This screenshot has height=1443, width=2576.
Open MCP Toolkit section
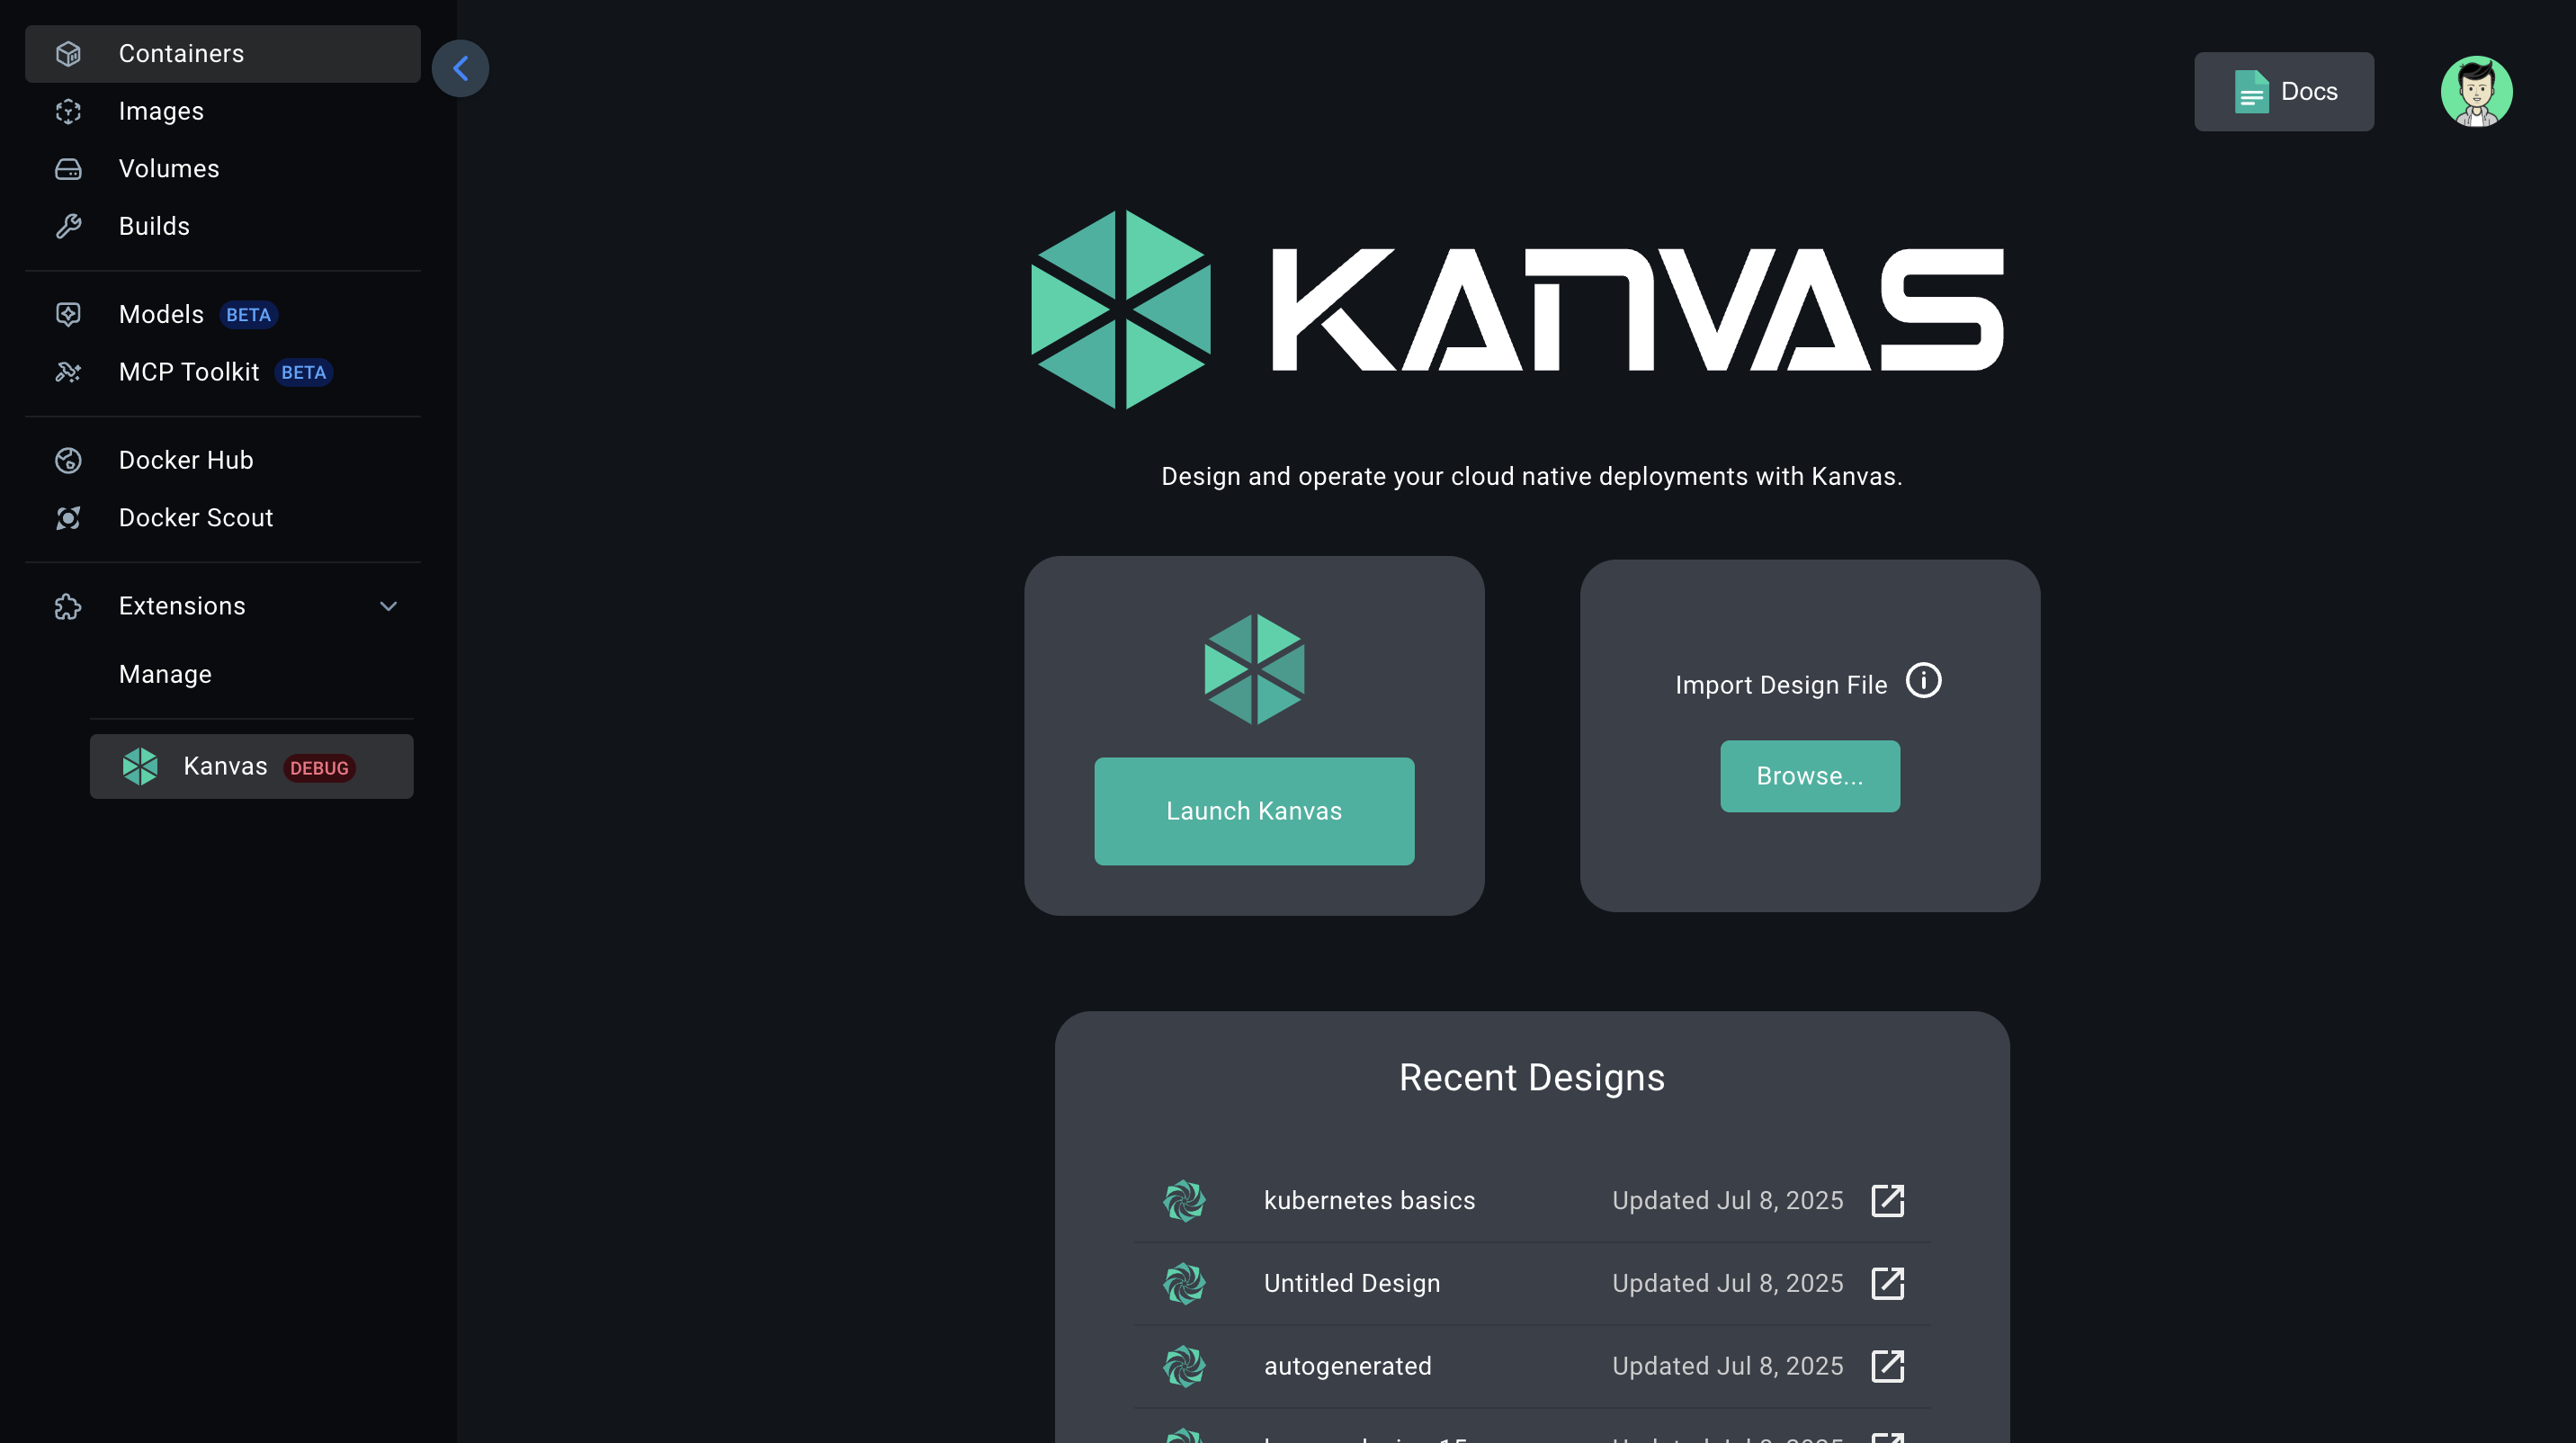tap(188, 372)
